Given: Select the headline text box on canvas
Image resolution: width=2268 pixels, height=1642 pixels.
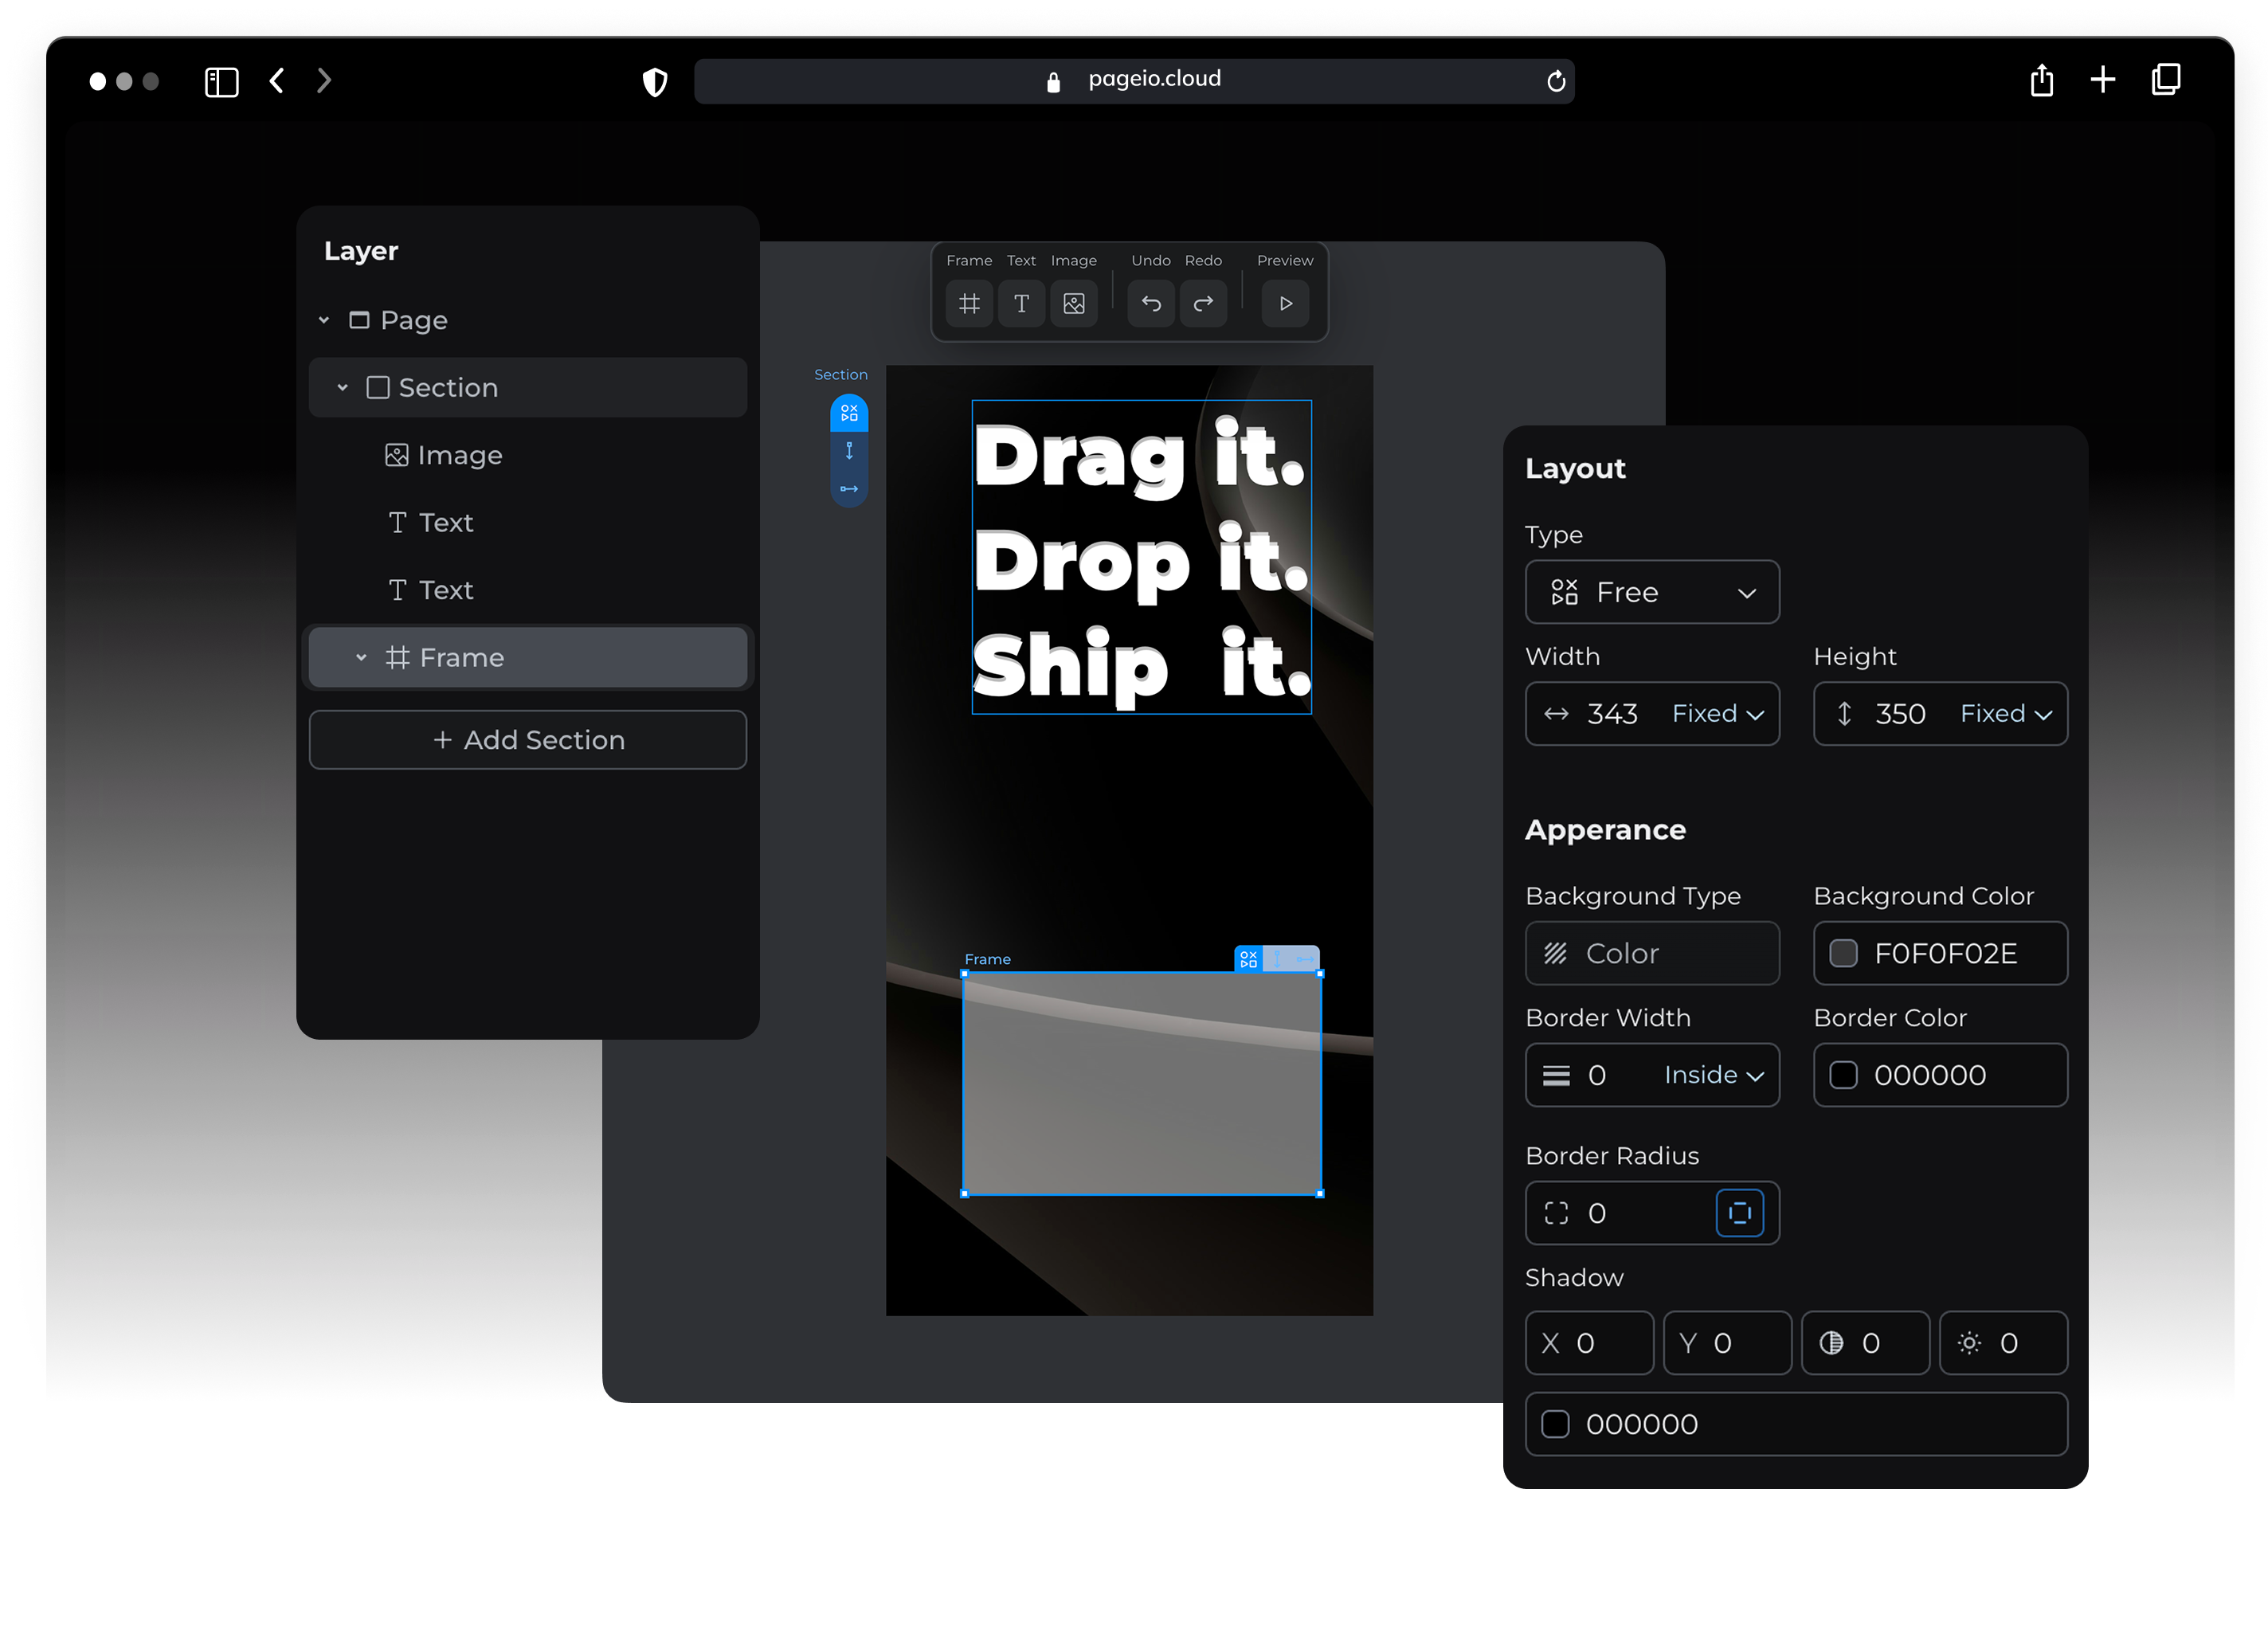Looking at the screenshot, I should tap(1141, 557).
